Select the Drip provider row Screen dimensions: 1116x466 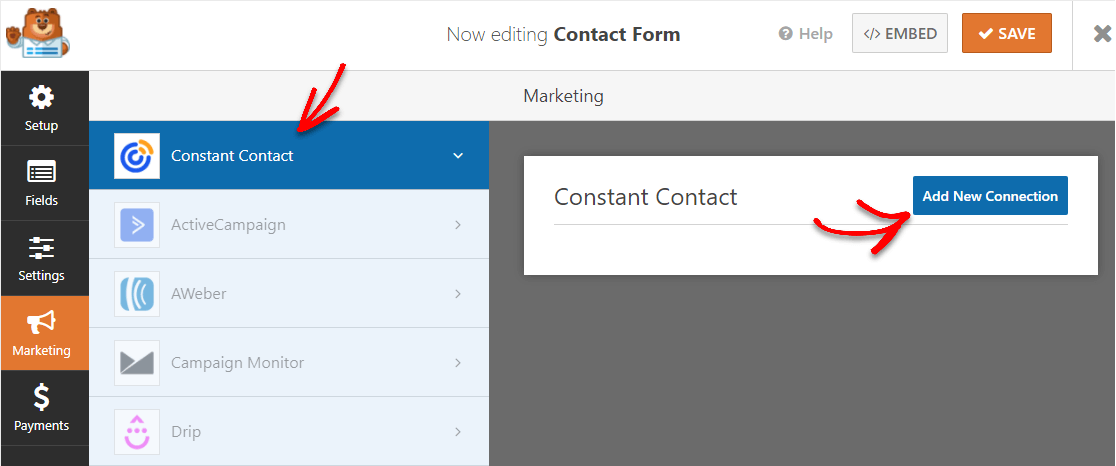289,432
